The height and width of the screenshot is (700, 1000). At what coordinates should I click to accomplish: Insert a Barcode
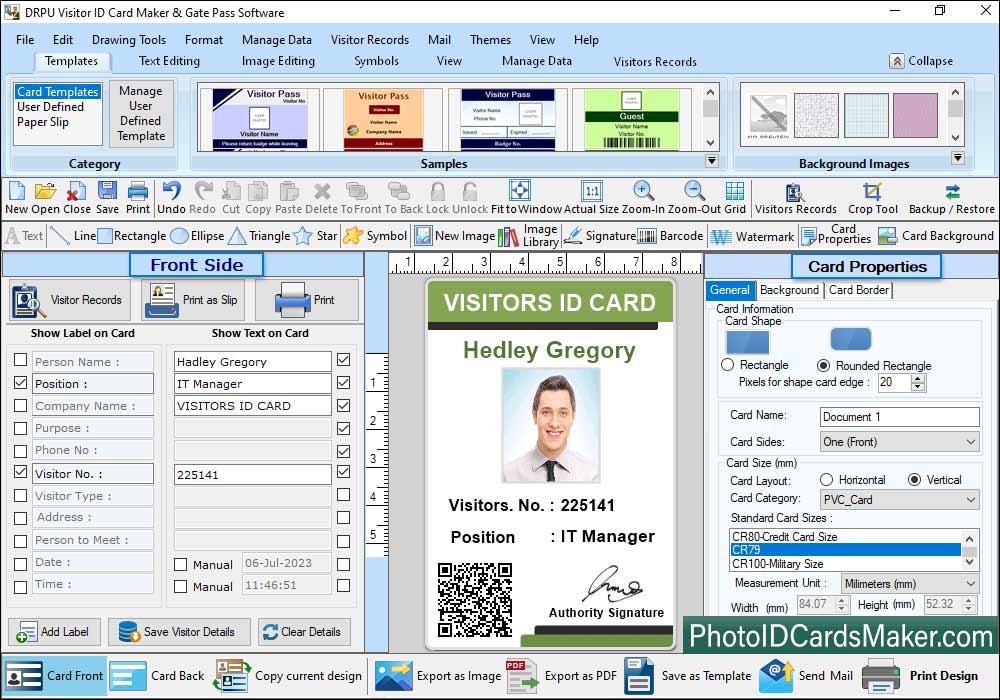click(671, 236)
